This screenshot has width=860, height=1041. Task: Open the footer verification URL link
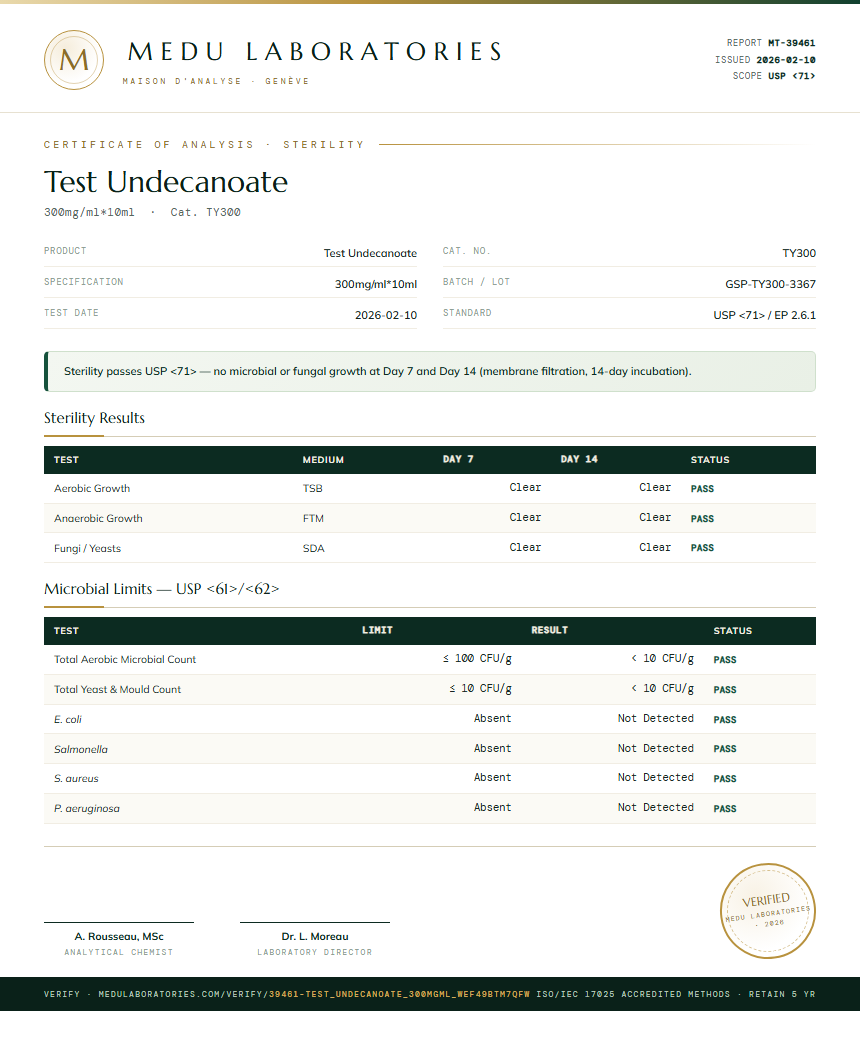[314, 994]
